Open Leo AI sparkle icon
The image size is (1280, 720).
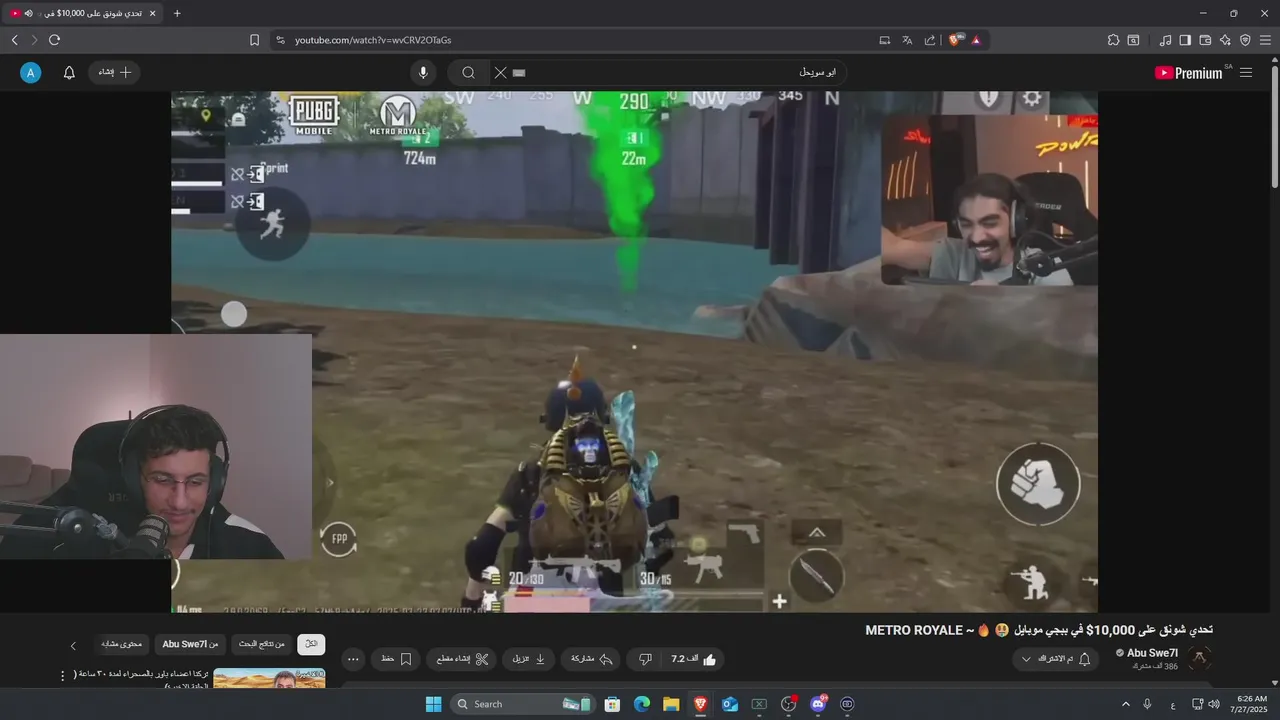[1225, 40]
